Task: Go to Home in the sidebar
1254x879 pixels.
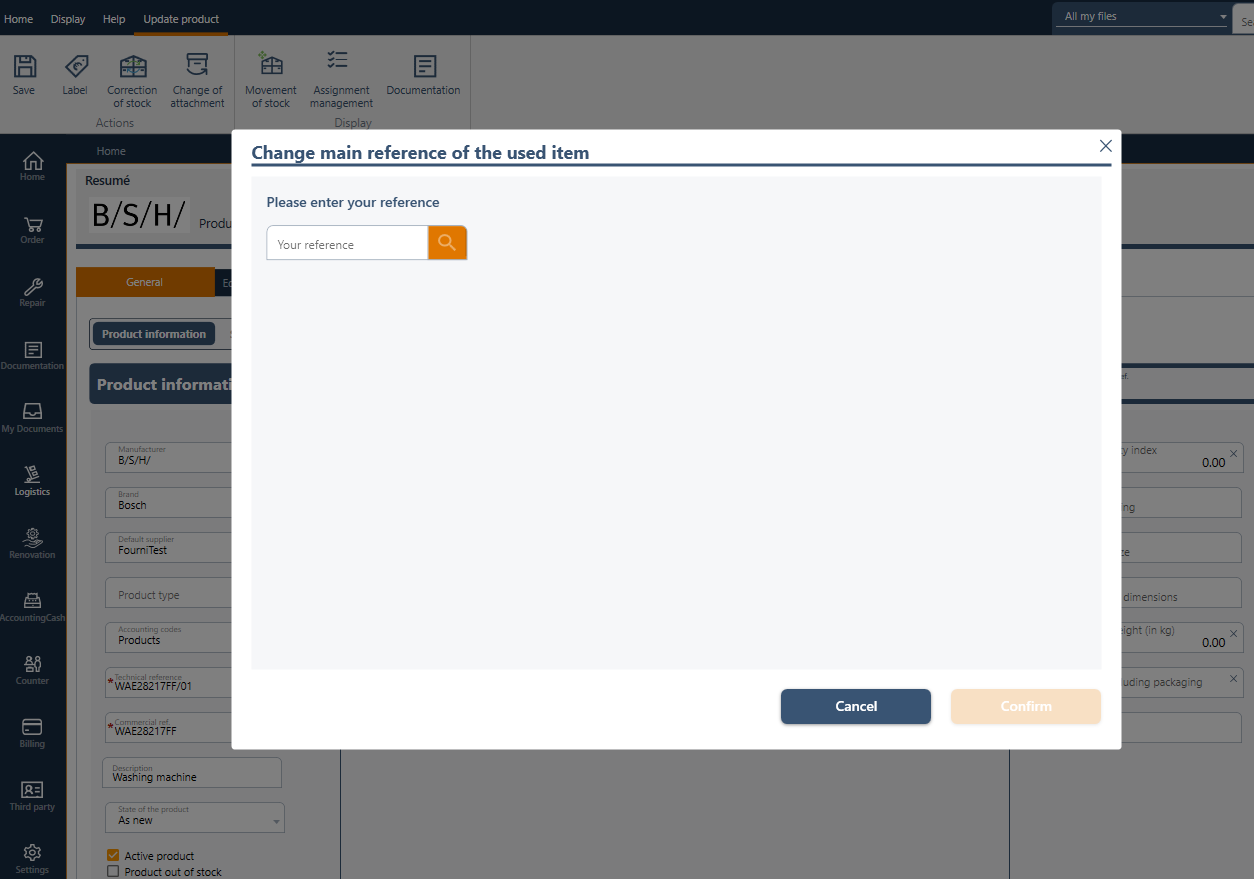Action: pos(32,165)
